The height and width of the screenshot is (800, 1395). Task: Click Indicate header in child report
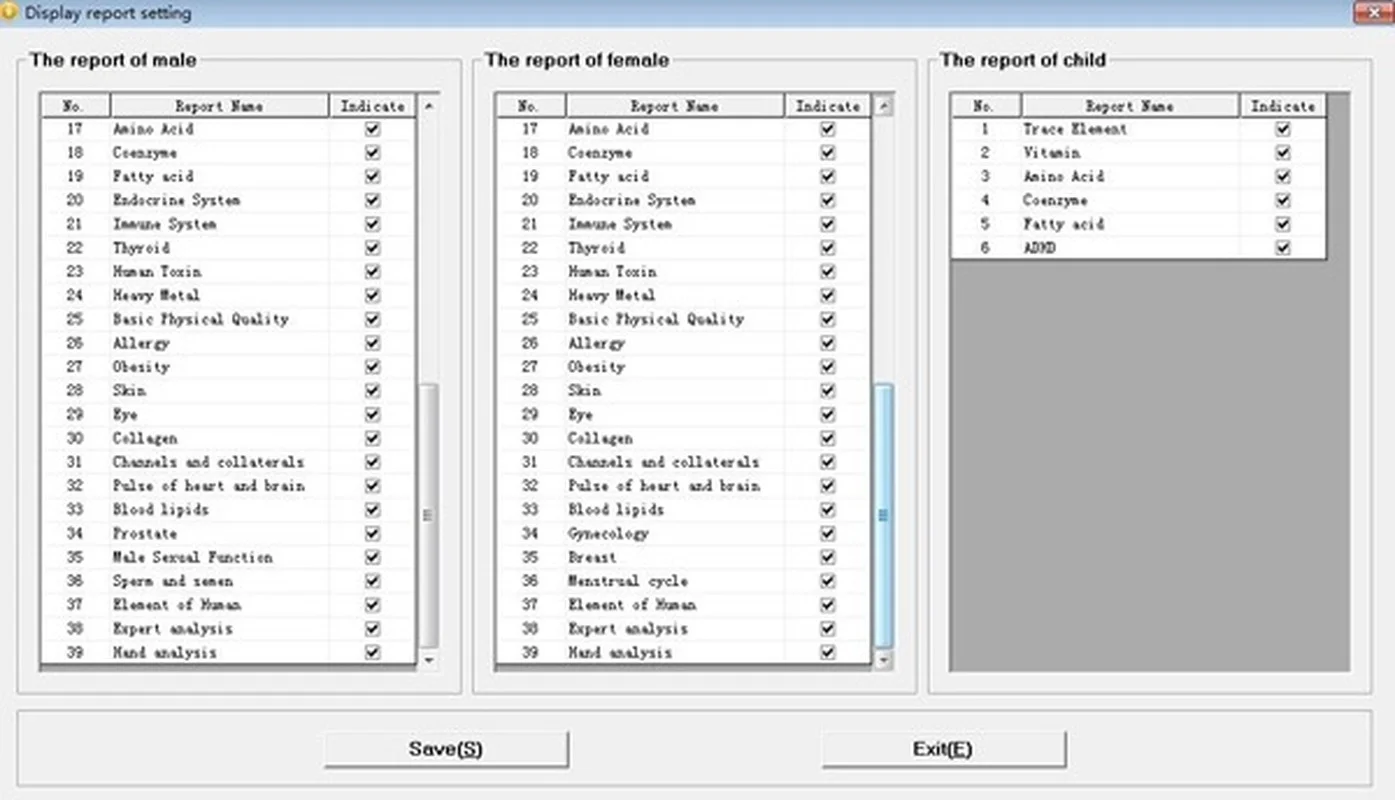(x=1283, y=106)
